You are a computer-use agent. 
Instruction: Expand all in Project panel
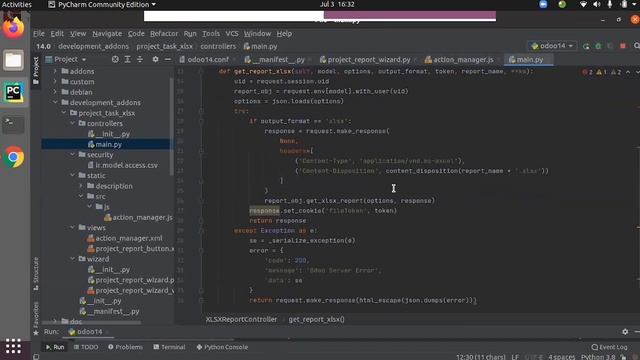click(x=127, y=60)
